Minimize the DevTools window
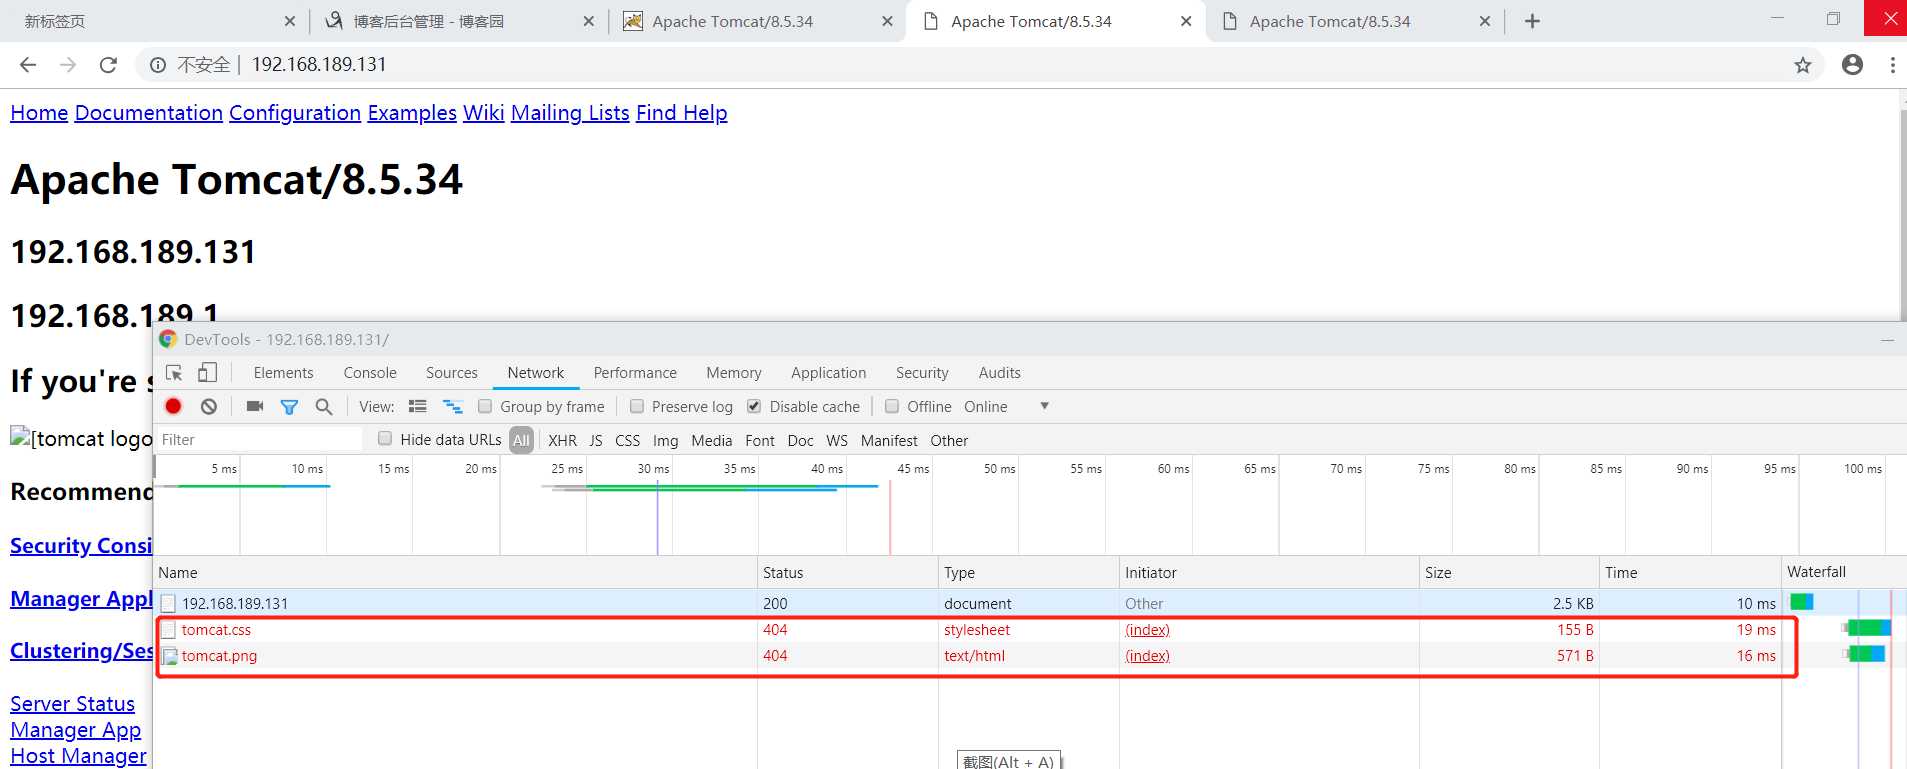 (1887, 341)
